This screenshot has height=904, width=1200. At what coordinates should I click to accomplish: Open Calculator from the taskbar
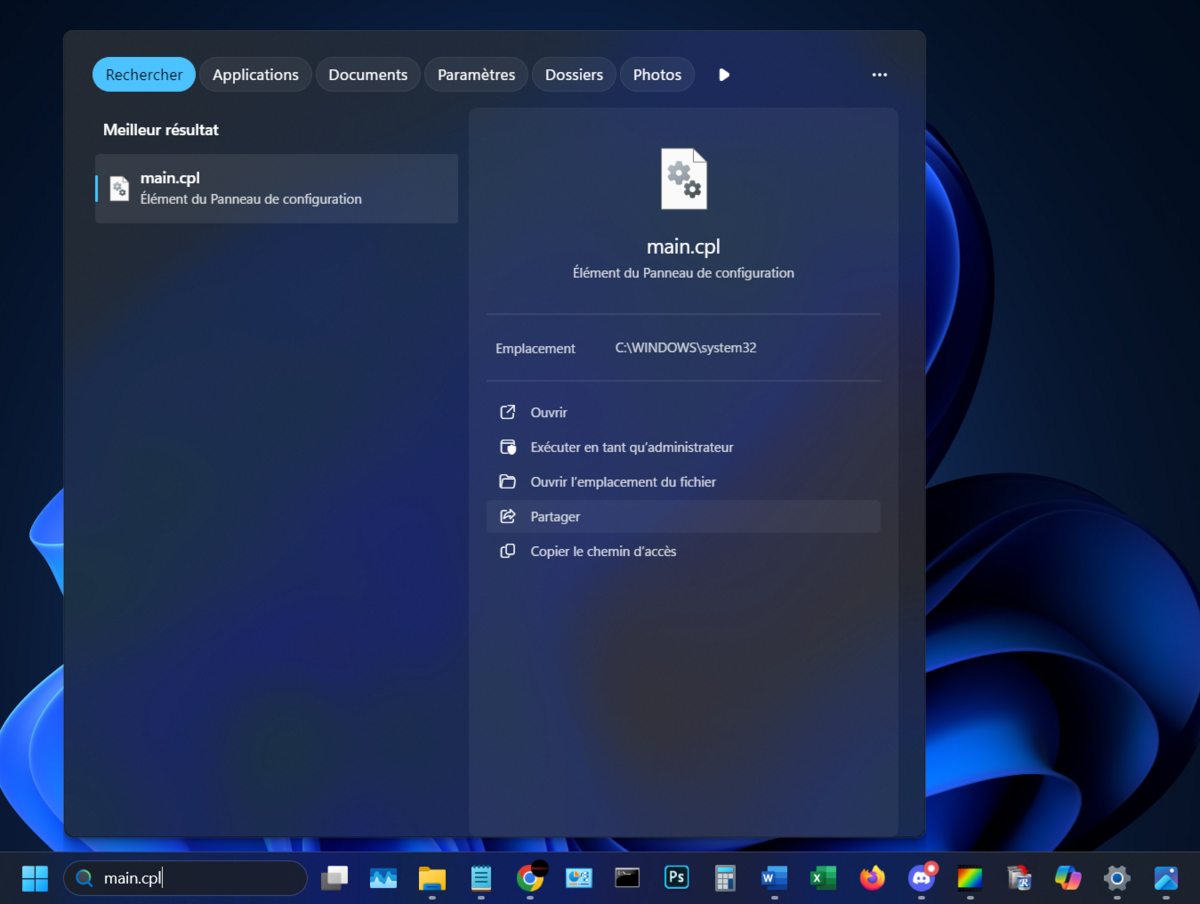pyautogui.click(x=726, y=878)
